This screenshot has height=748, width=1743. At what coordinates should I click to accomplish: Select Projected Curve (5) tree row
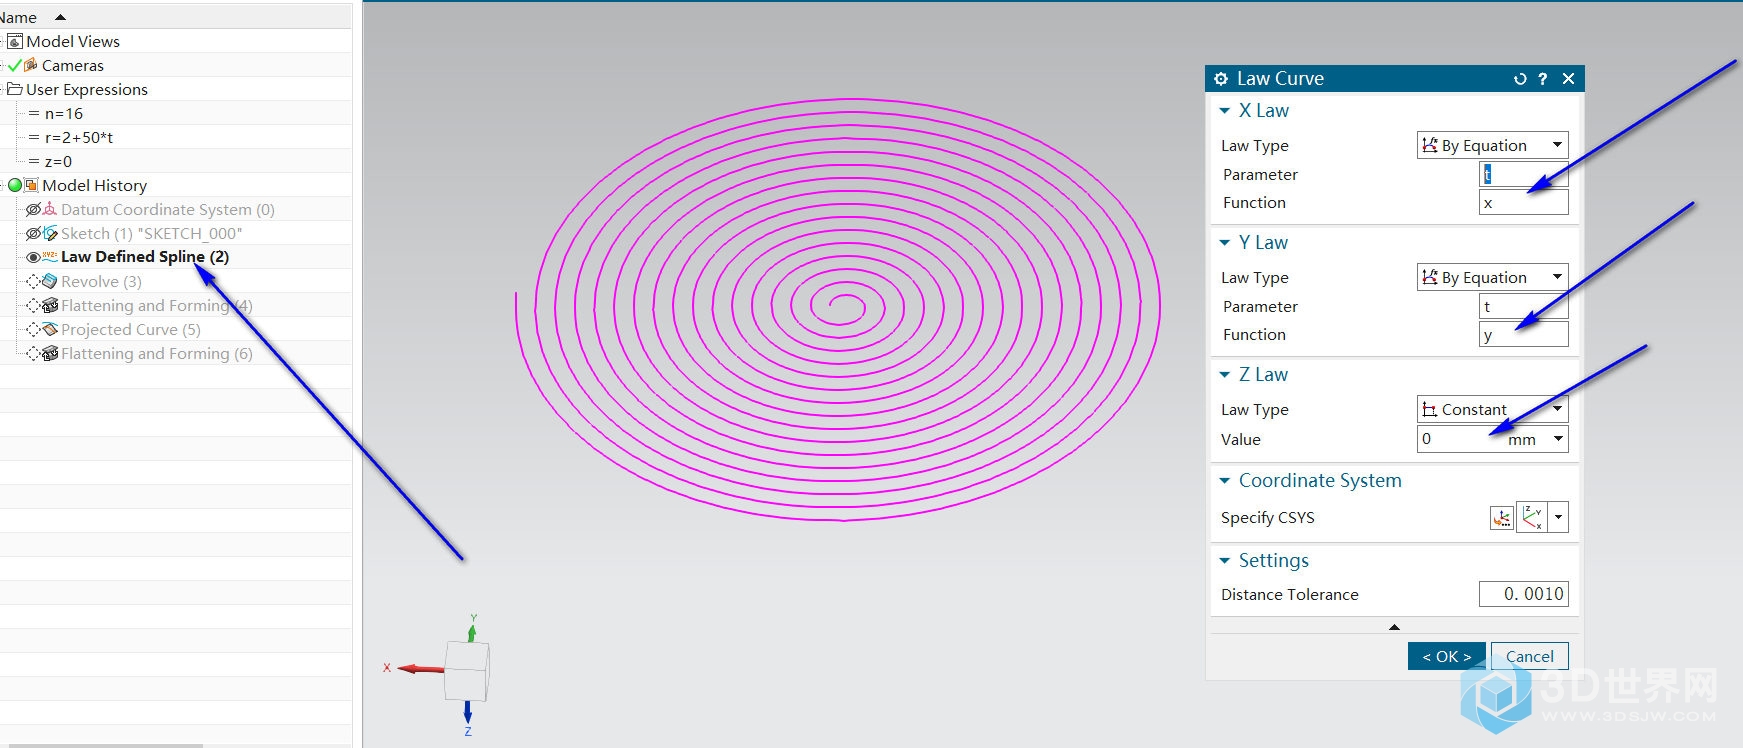175,329
